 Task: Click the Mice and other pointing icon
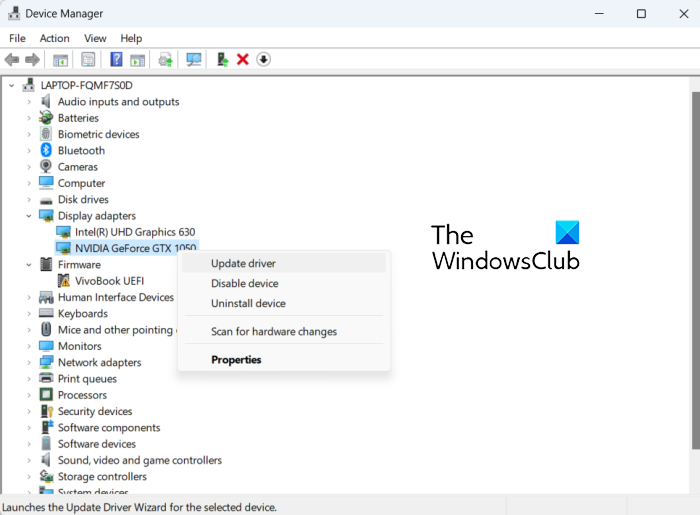coord(46,329)
